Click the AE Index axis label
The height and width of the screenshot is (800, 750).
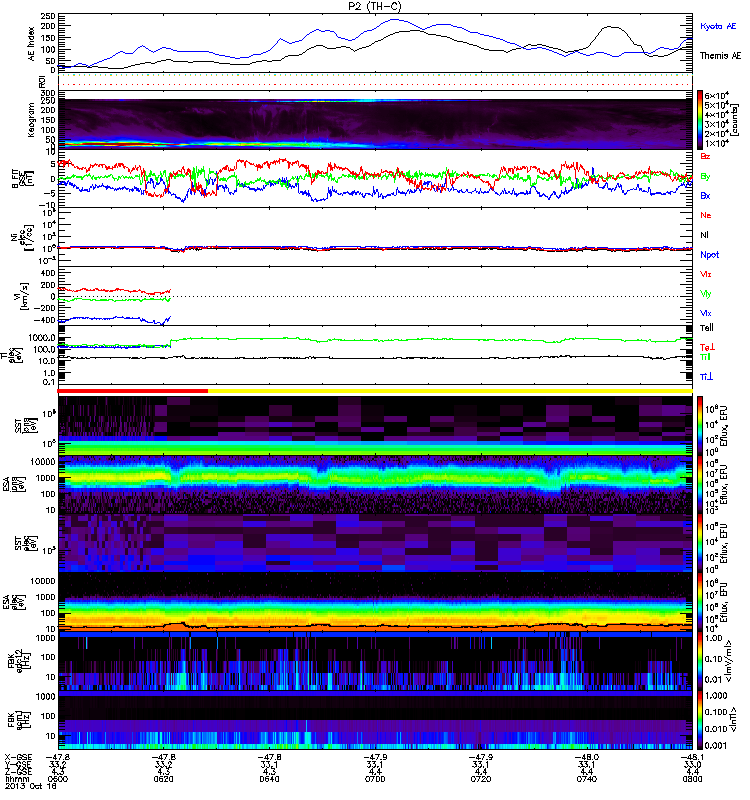tap(32, 44)
